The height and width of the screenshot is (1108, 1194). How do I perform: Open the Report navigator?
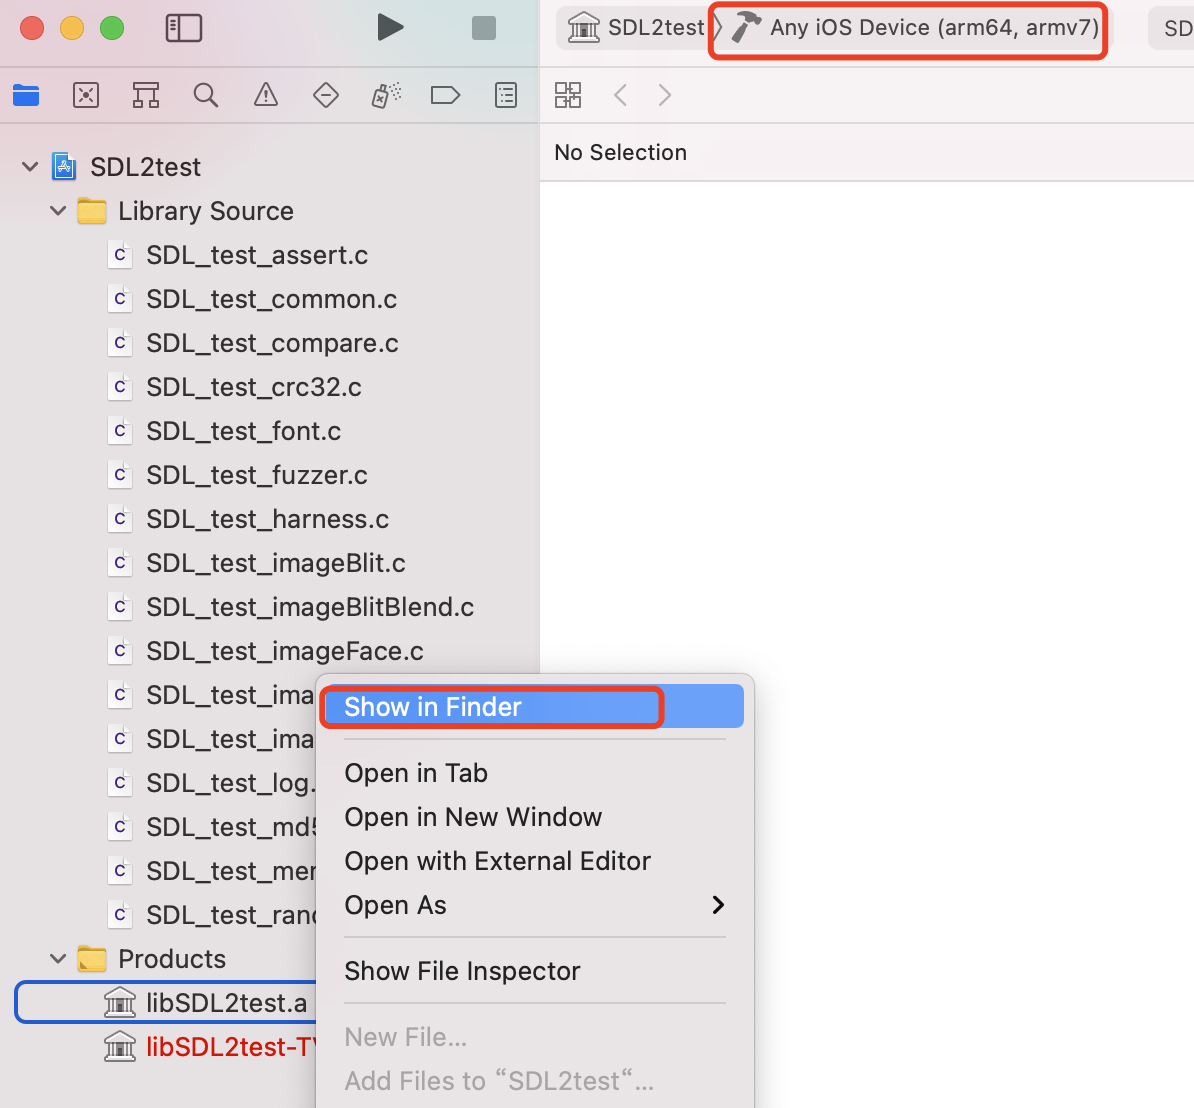(x=506, y=95)
